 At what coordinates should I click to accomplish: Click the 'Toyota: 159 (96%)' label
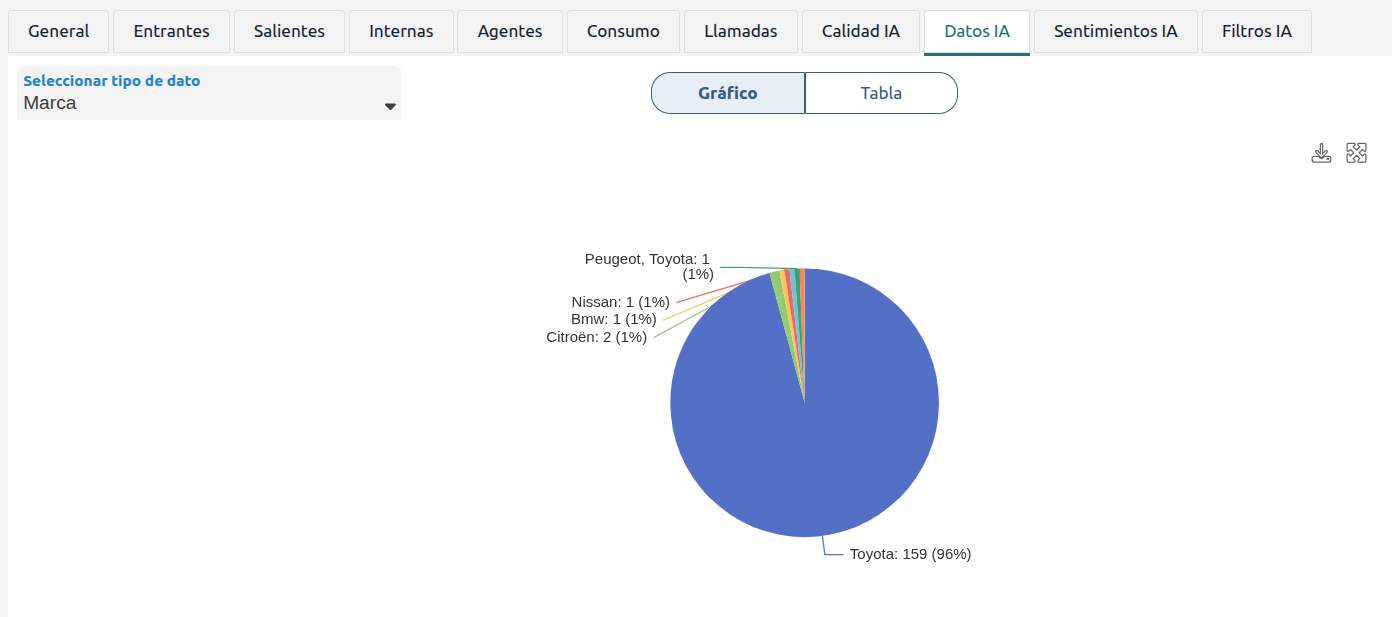pos(910,554)
